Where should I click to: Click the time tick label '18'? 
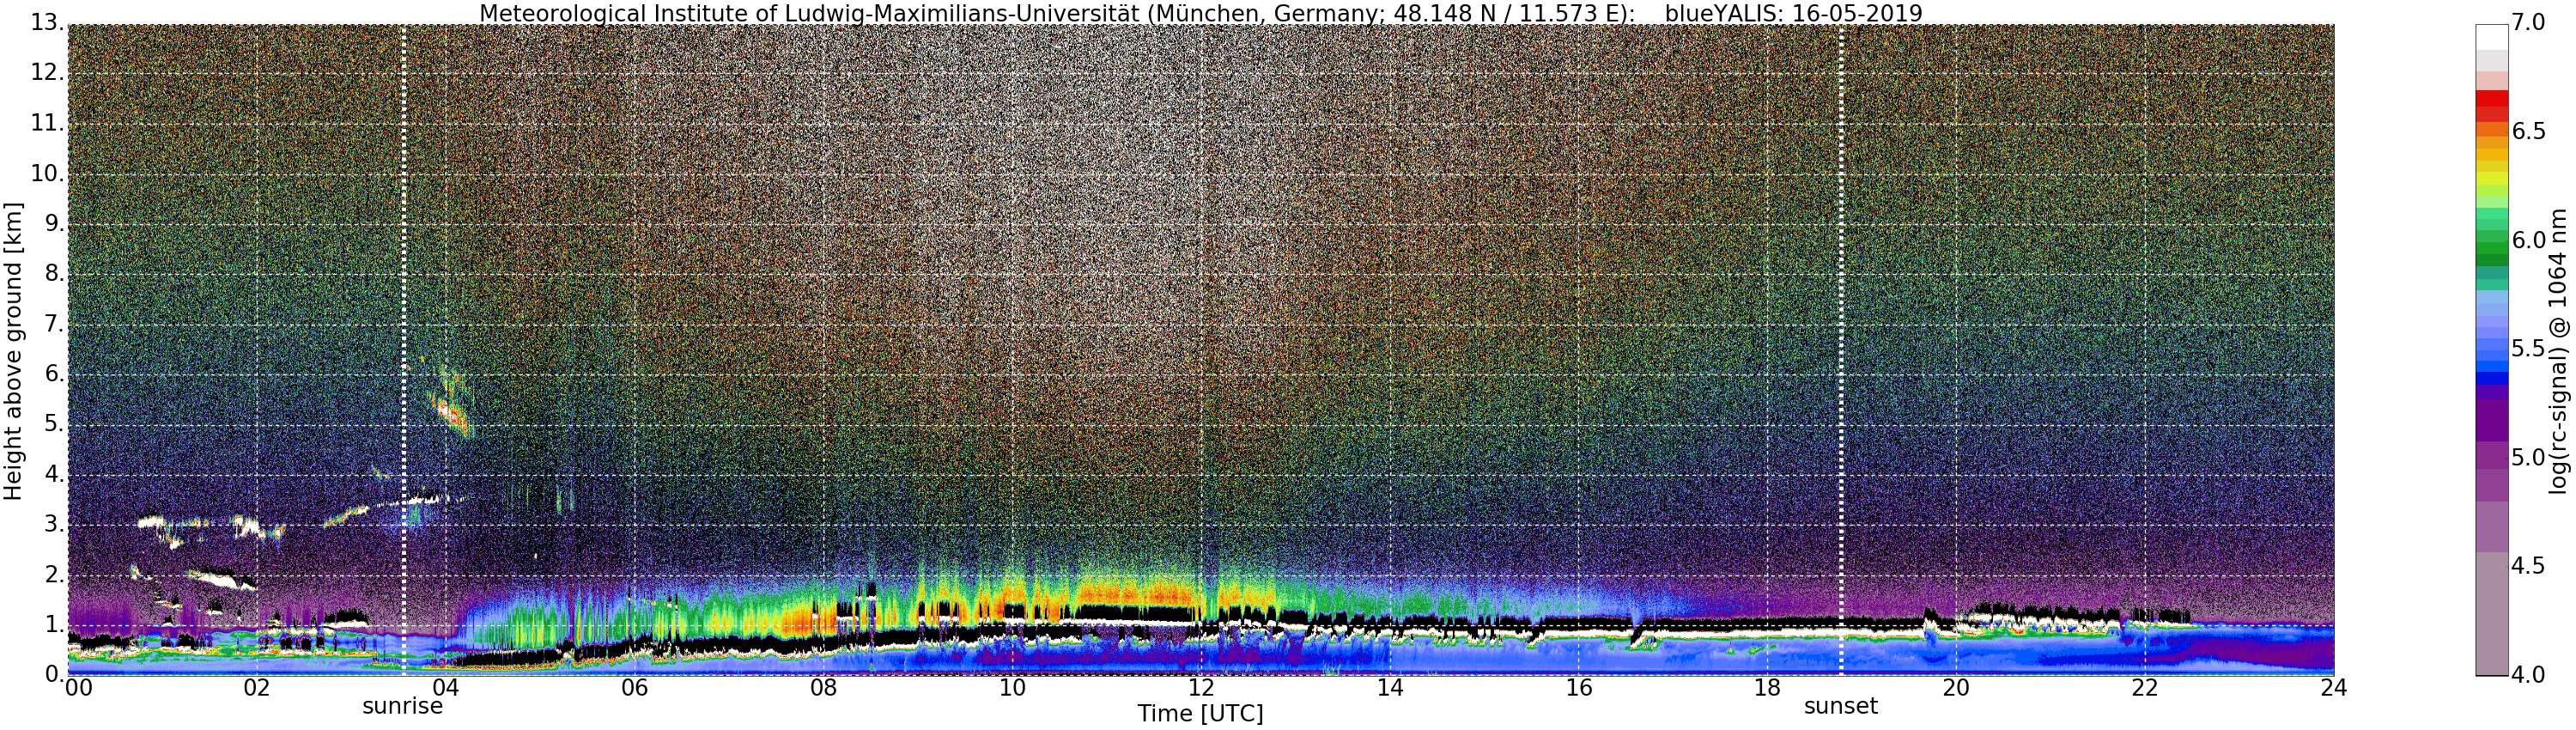pos(1768,688)
